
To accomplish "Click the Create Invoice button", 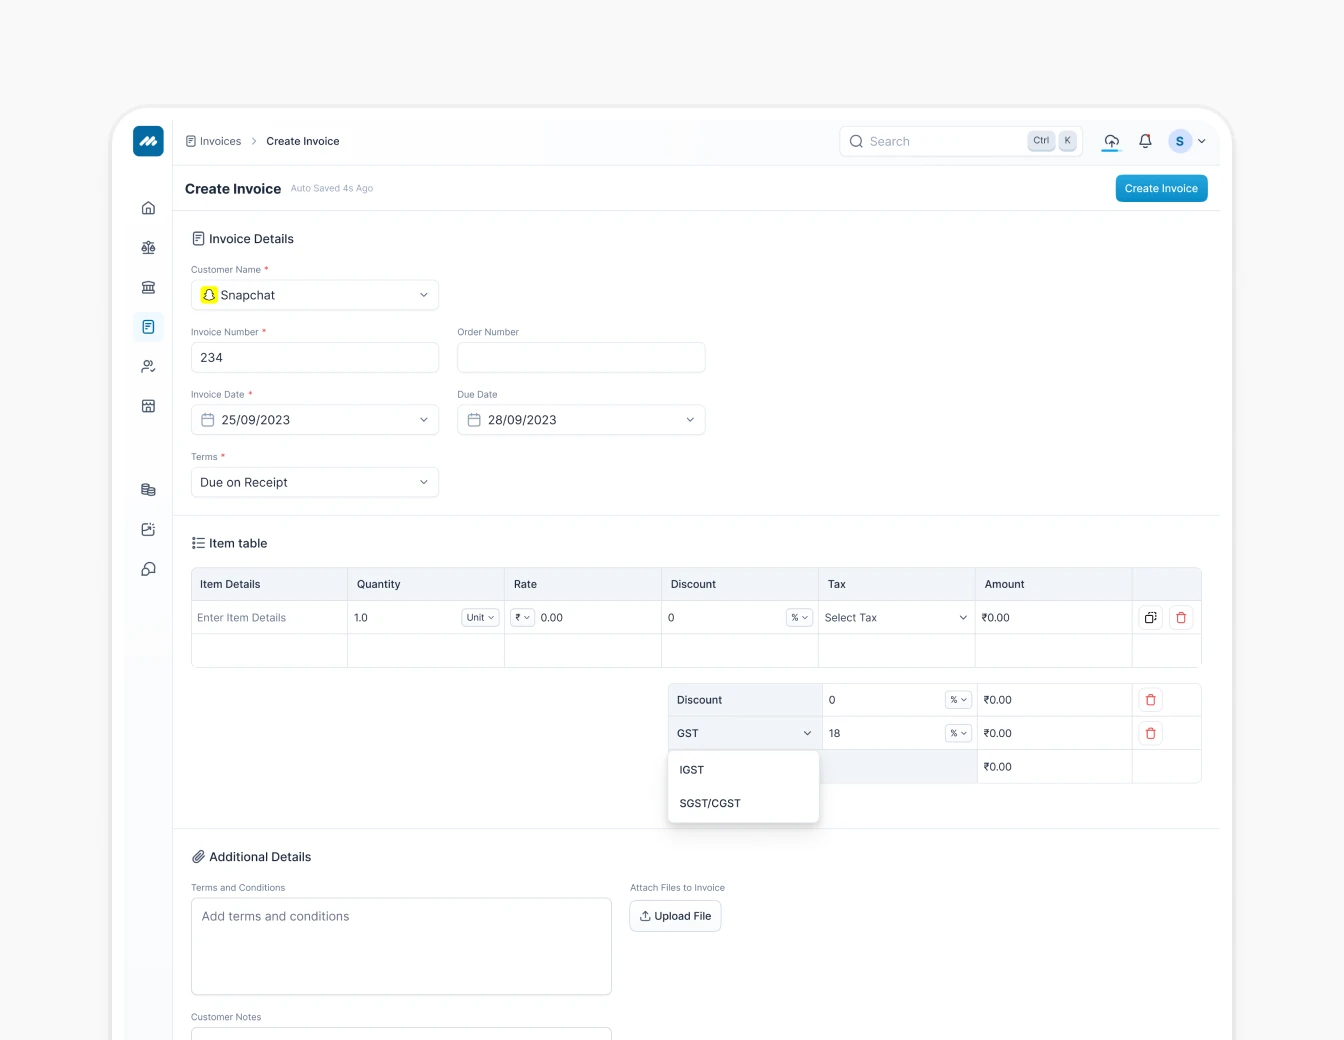I will (x=1161, y=188).
